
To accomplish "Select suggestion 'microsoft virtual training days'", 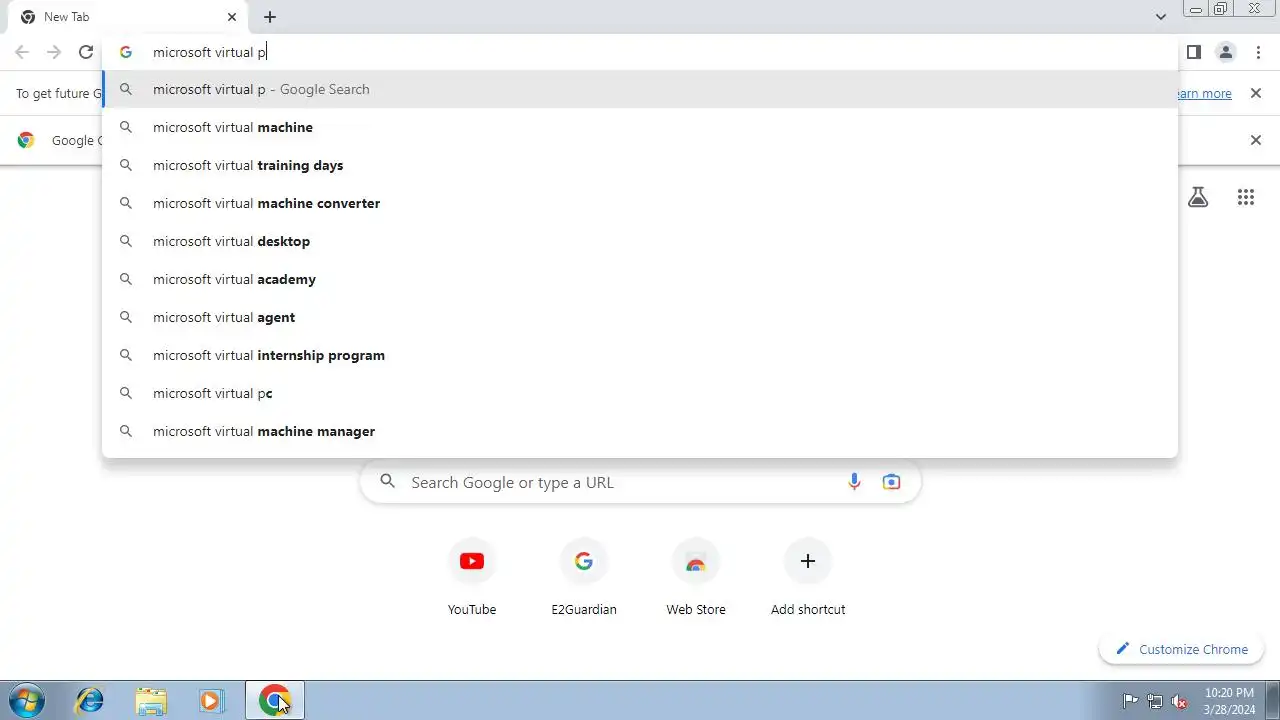I will click(640, 165).
